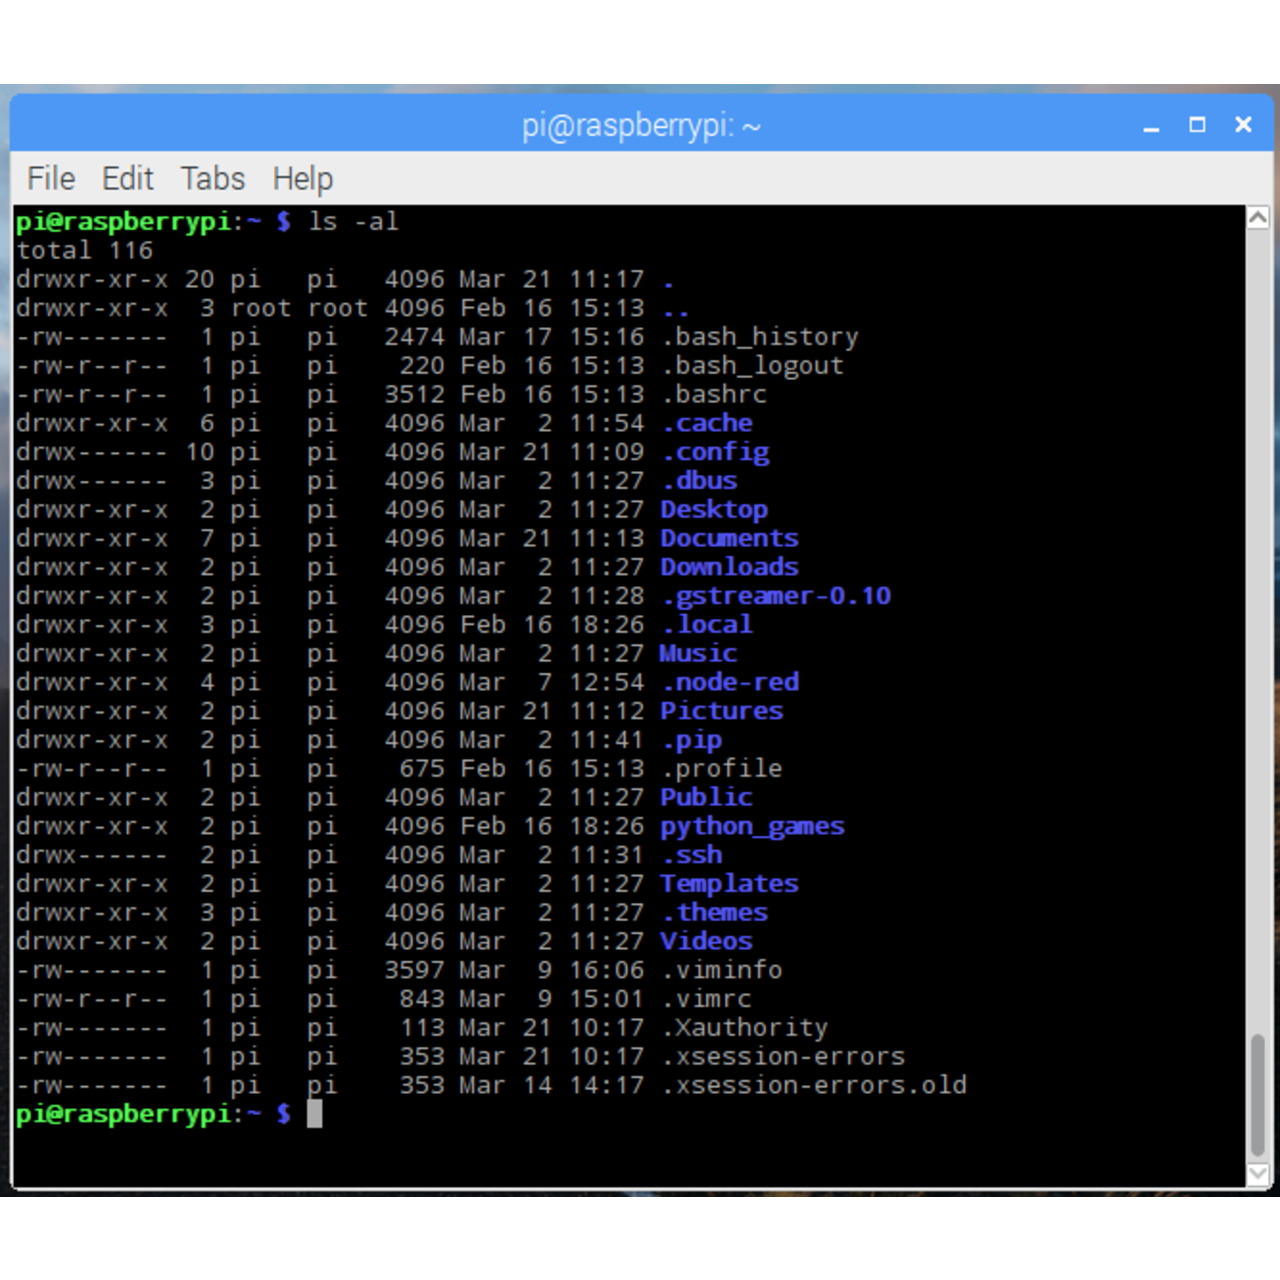Click the scrollbar up arrow

point(1258,218)
